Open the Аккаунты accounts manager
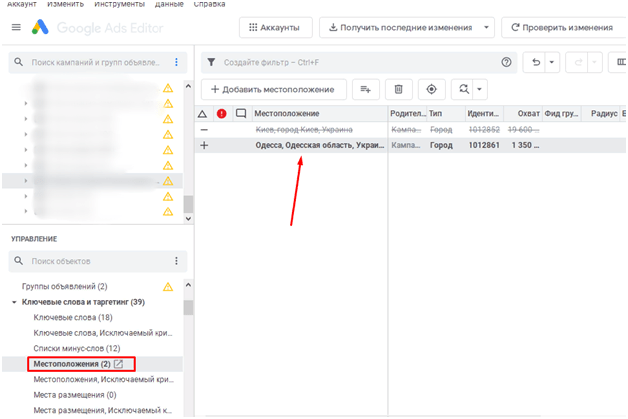 (276, 28)
